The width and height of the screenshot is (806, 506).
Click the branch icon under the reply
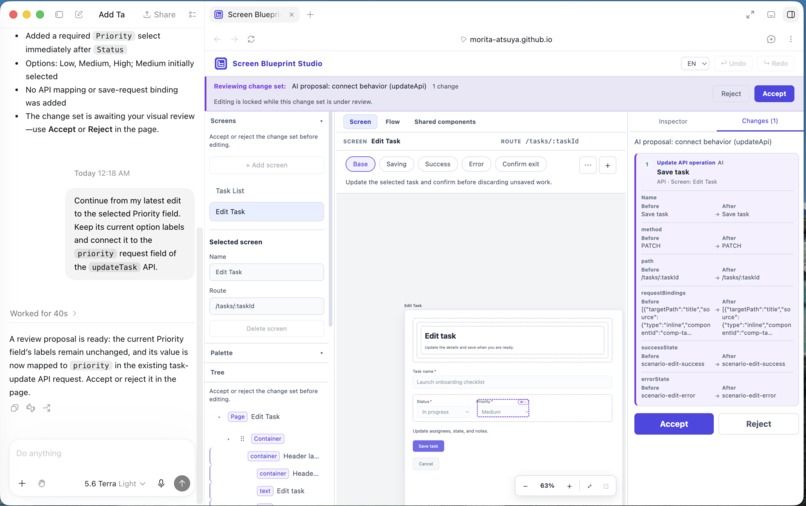pos(47,408)
